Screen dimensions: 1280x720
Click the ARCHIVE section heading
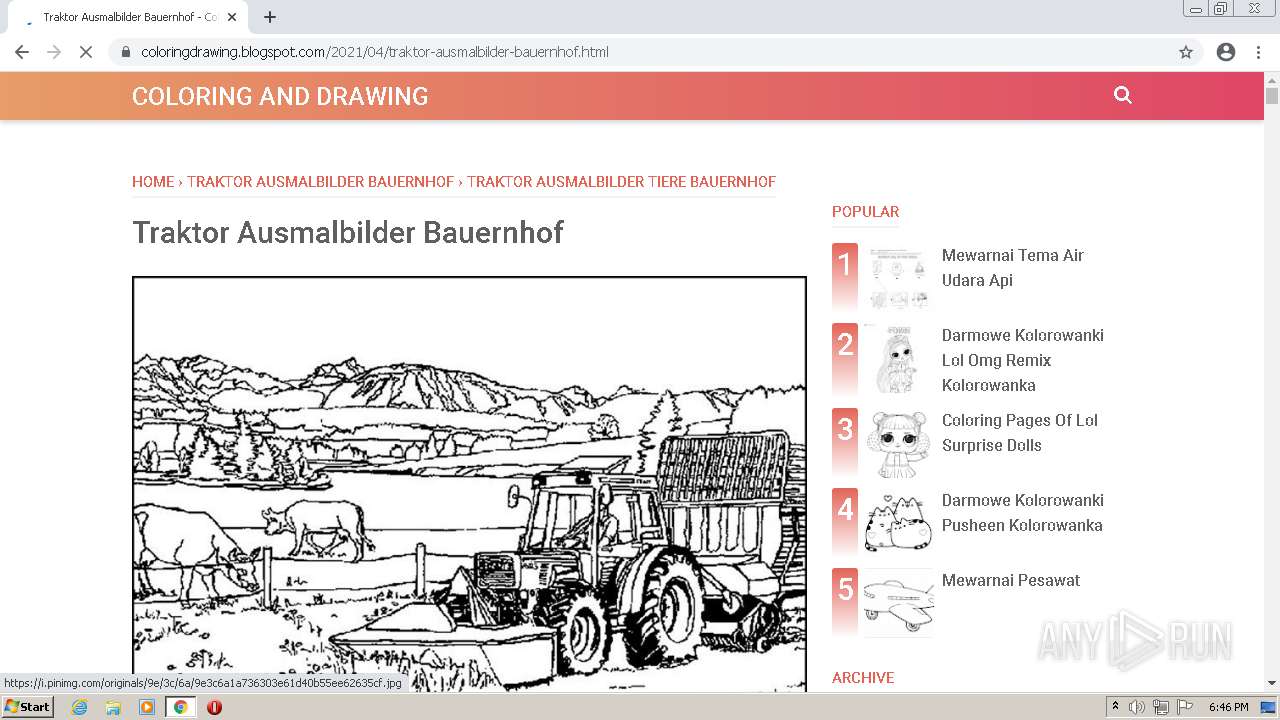tap(863, 678)
